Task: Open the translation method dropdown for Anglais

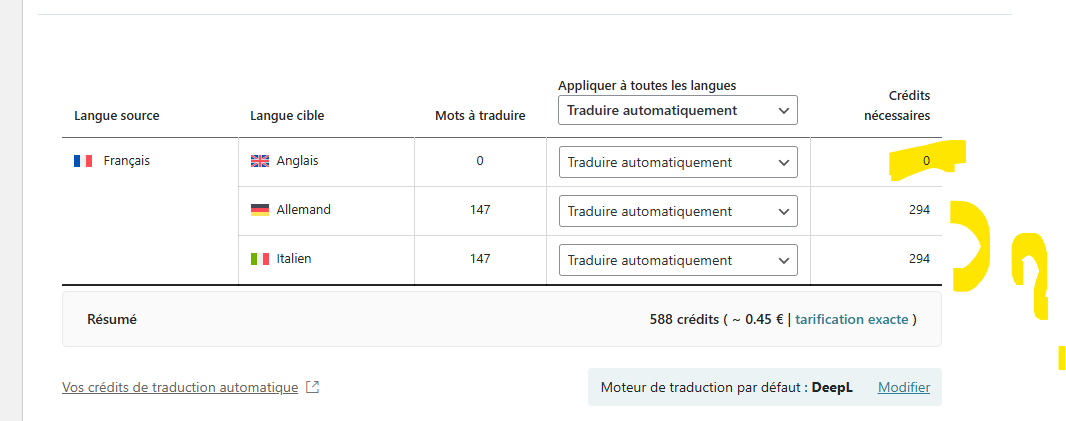Action: 677,162
